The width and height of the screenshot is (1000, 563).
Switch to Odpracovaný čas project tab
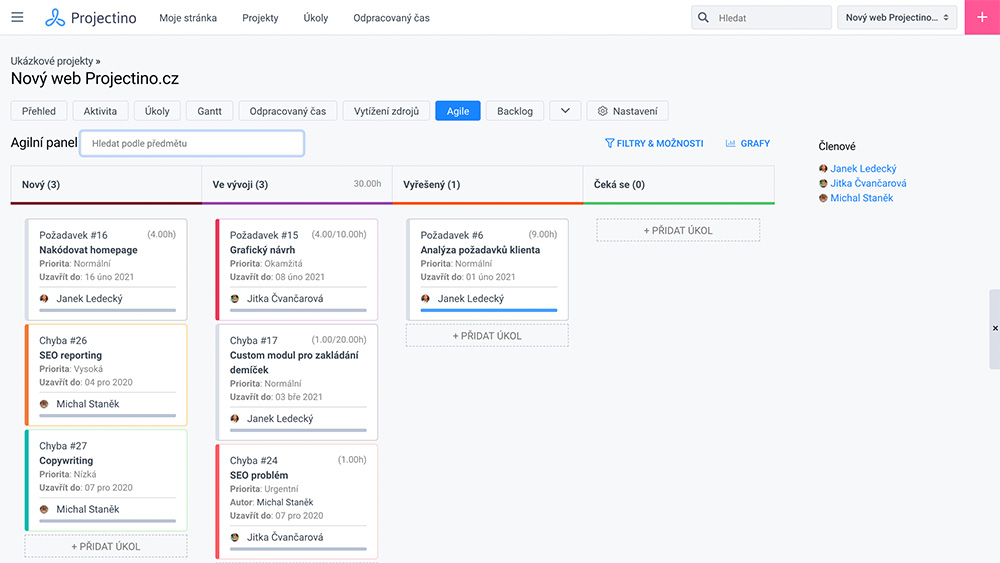tap(288, 111)
